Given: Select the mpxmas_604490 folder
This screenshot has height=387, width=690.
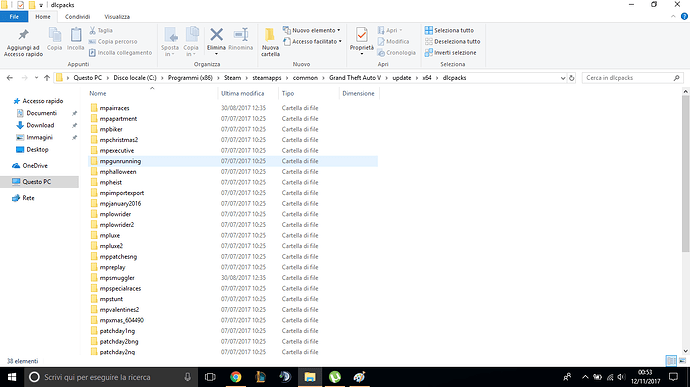Looking at the screenshot, I should (x=233, y=320).
